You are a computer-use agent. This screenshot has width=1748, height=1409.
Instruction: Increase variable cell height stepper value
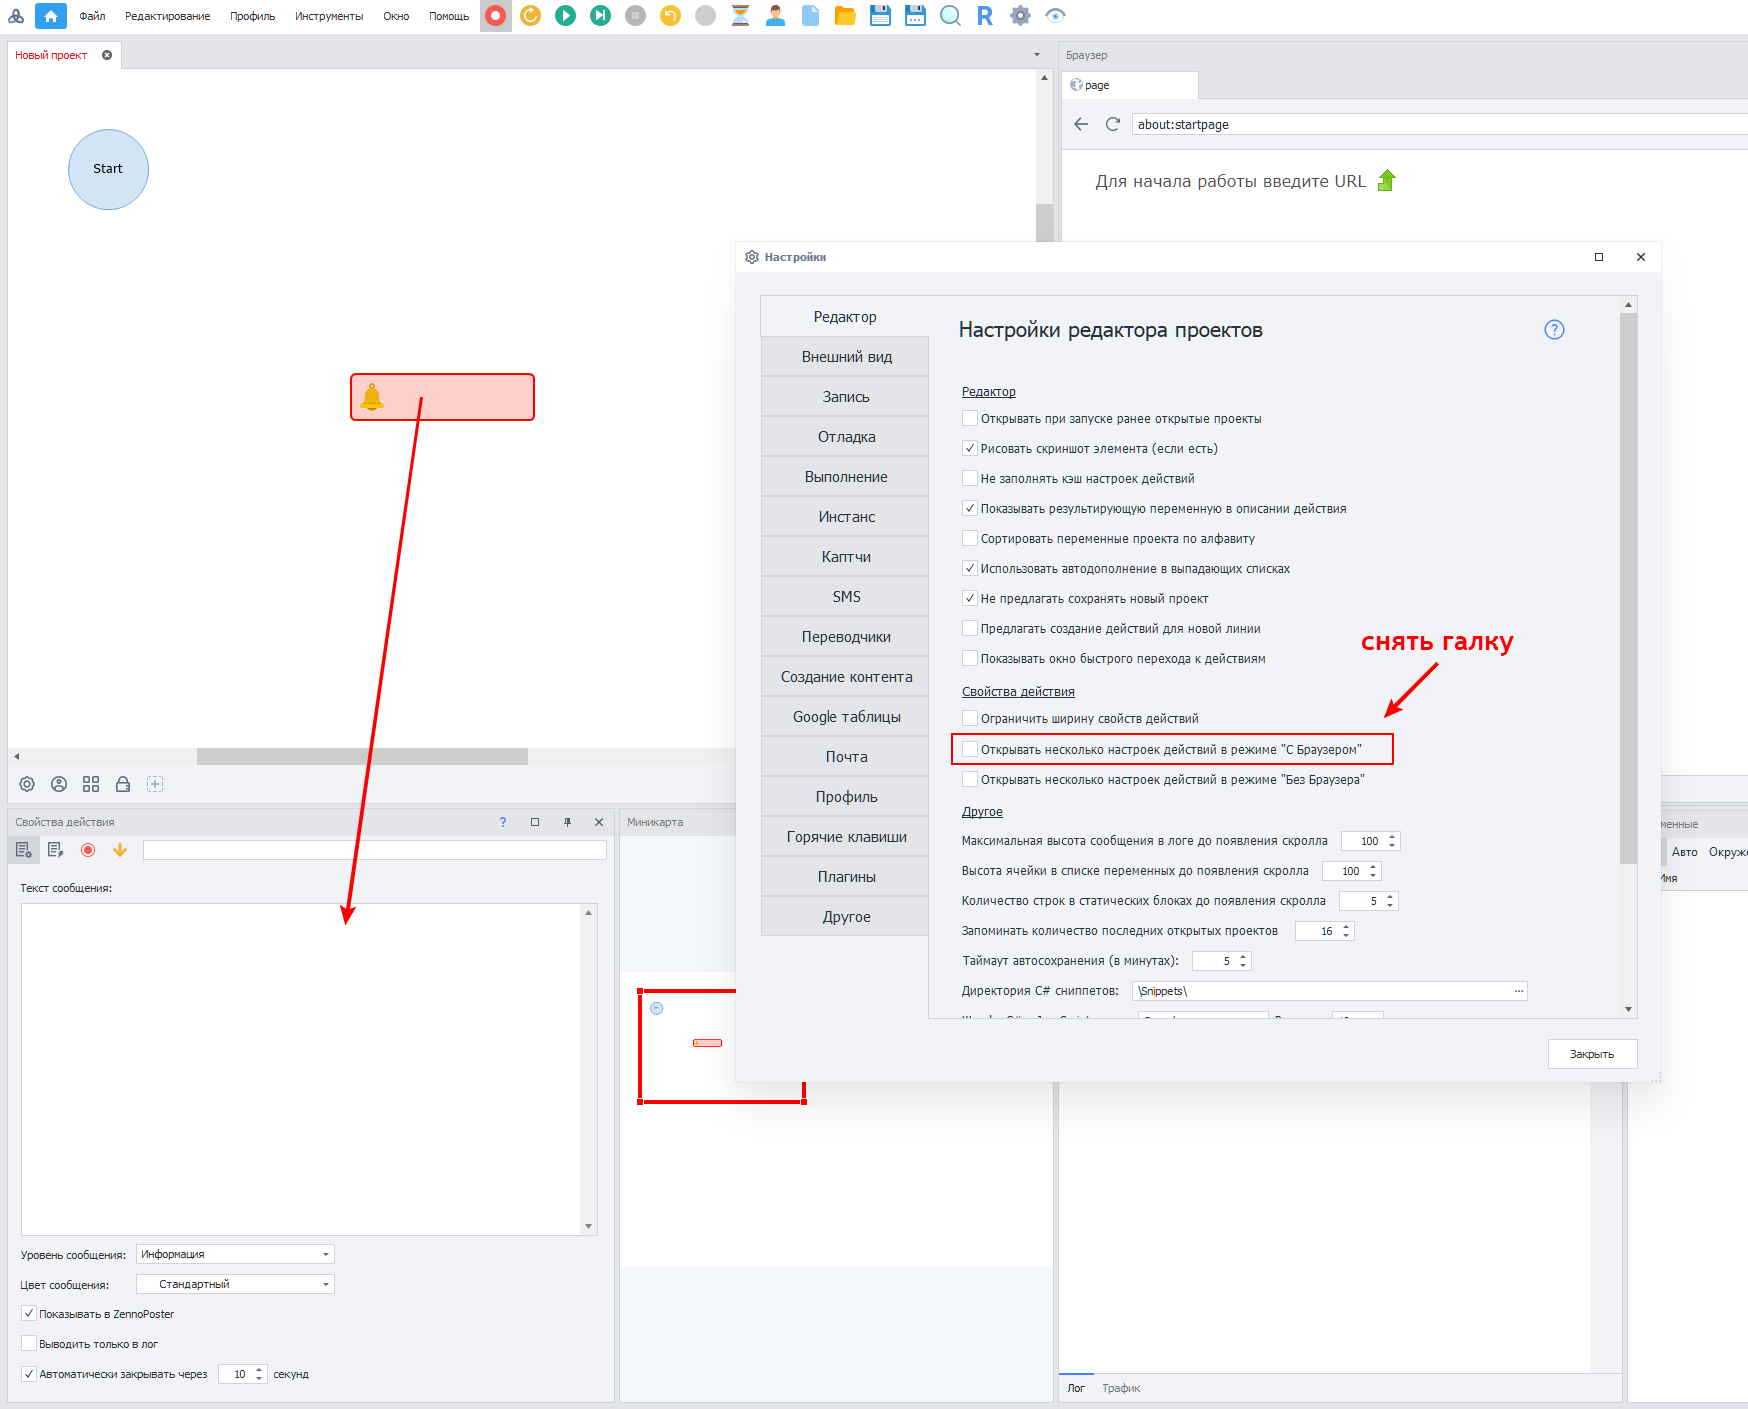coord(1373,867)
